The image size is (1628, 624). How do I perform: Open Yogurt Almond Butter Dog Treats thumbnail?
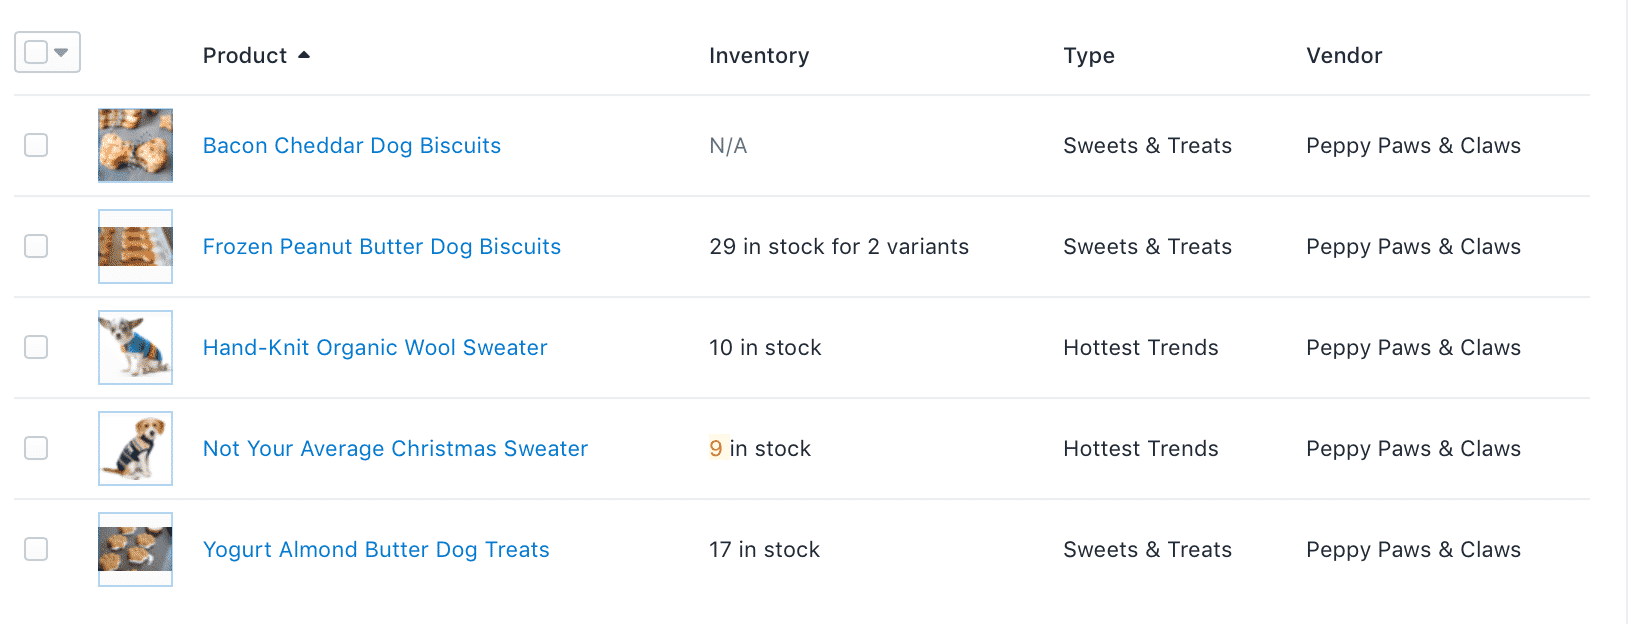135,549
